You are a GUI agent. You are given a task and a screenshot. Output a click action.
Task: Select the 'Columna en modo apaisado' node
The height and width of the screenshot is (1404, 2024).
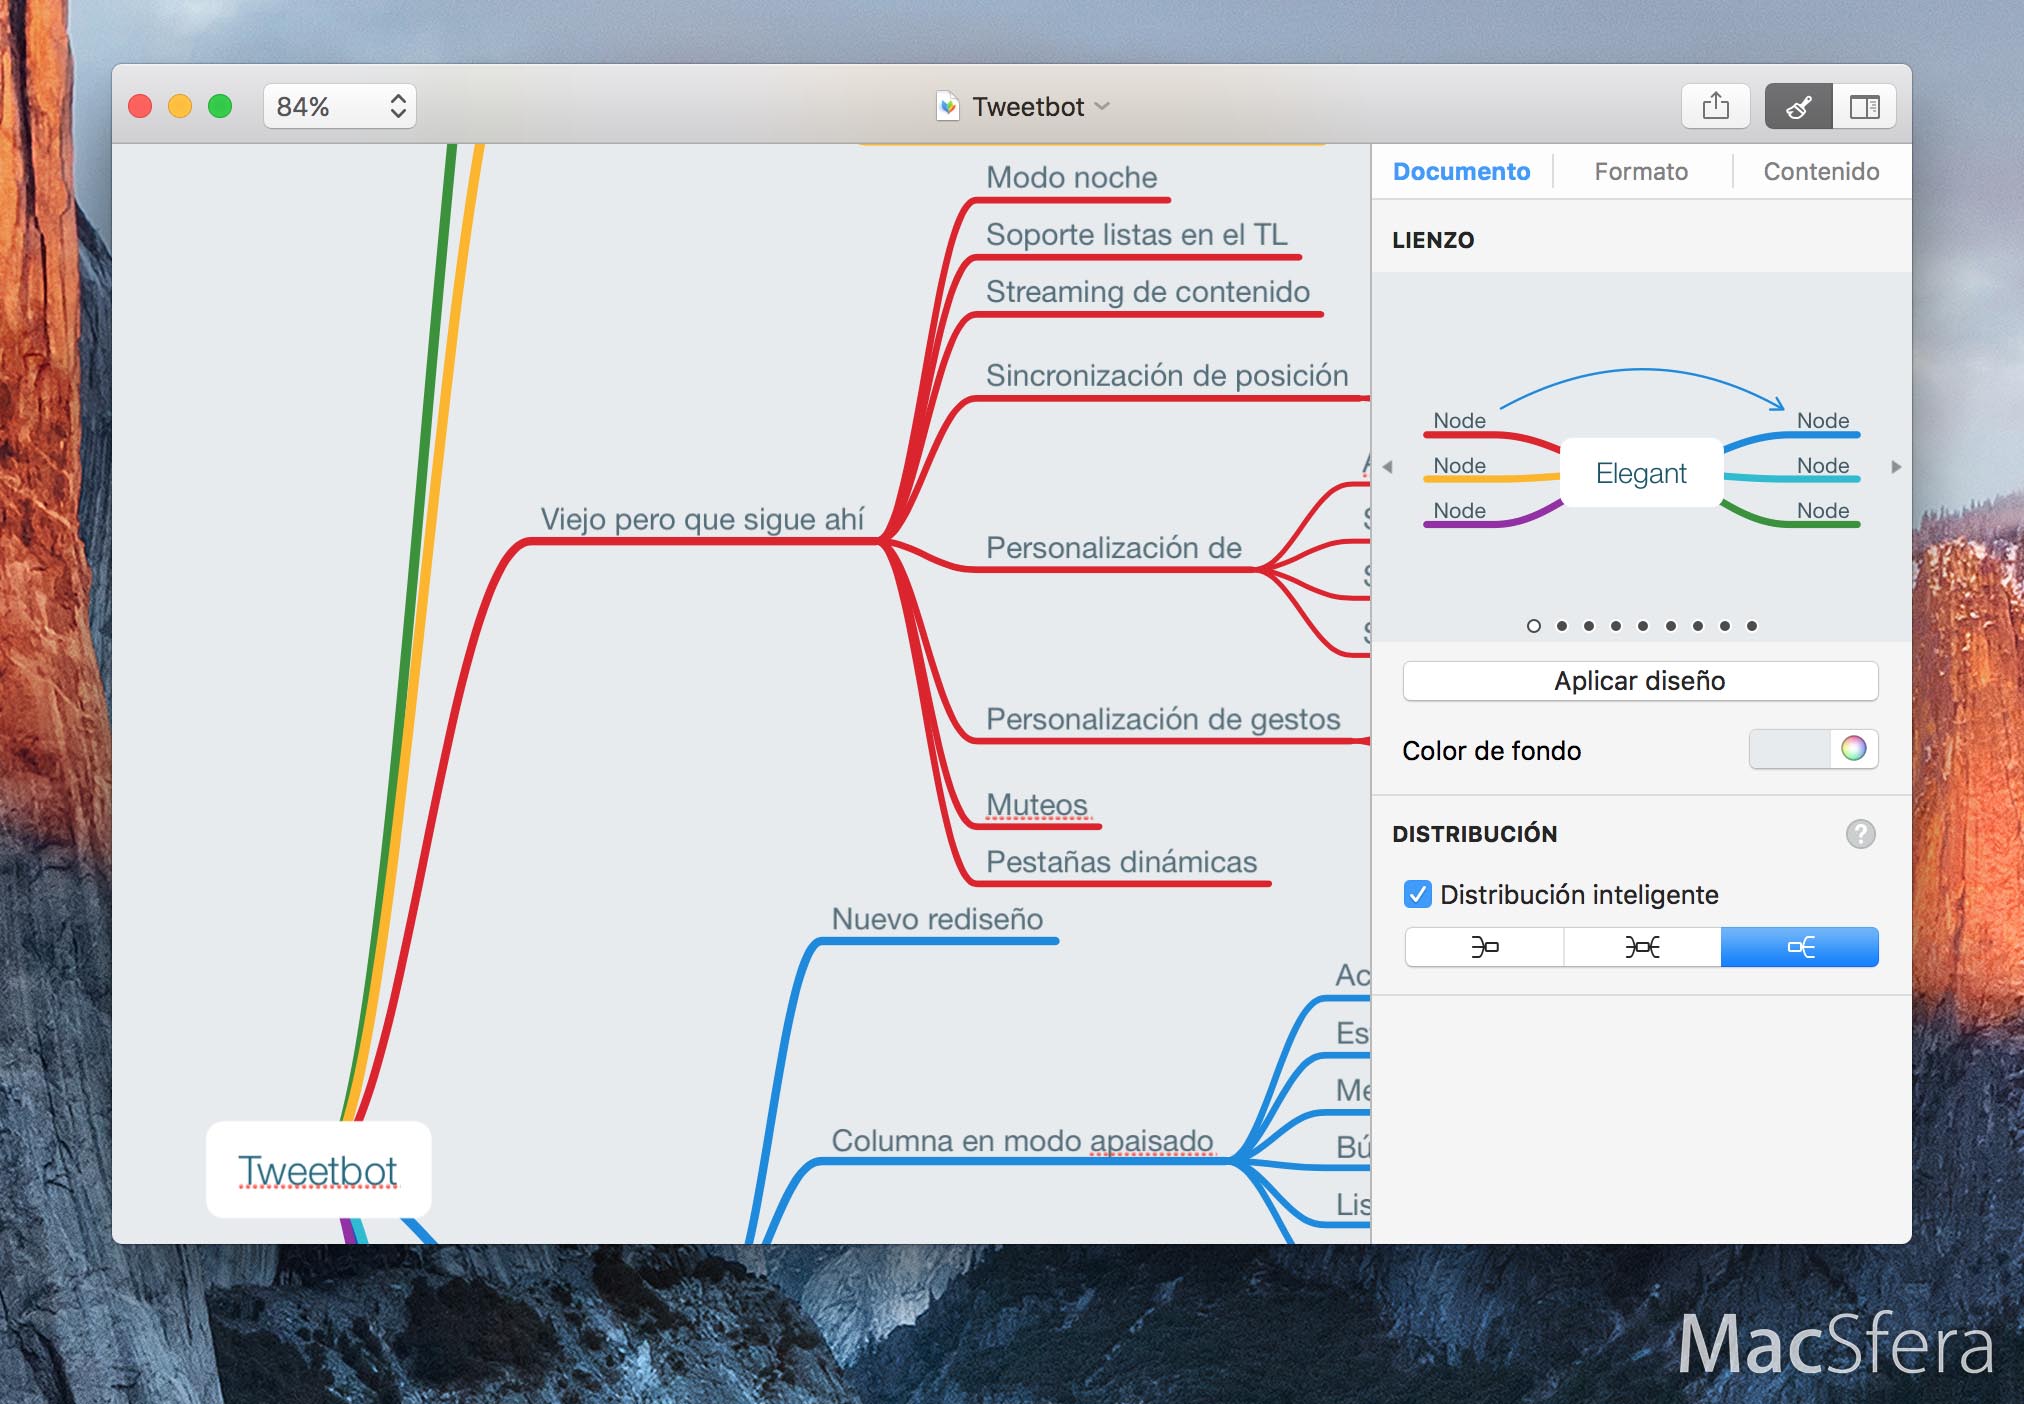pyautogui.click(x=1022, y=1140)
